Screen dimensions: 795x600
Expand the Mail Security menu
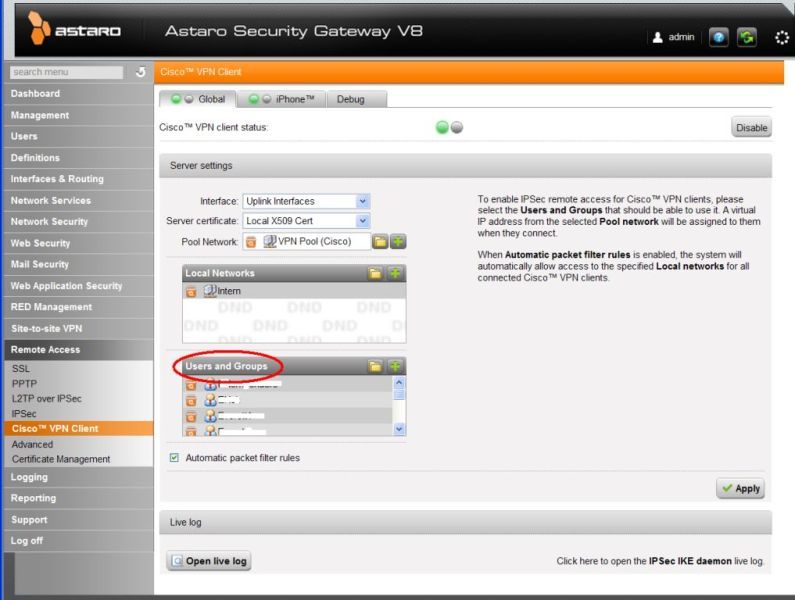(x=79, y=264)
